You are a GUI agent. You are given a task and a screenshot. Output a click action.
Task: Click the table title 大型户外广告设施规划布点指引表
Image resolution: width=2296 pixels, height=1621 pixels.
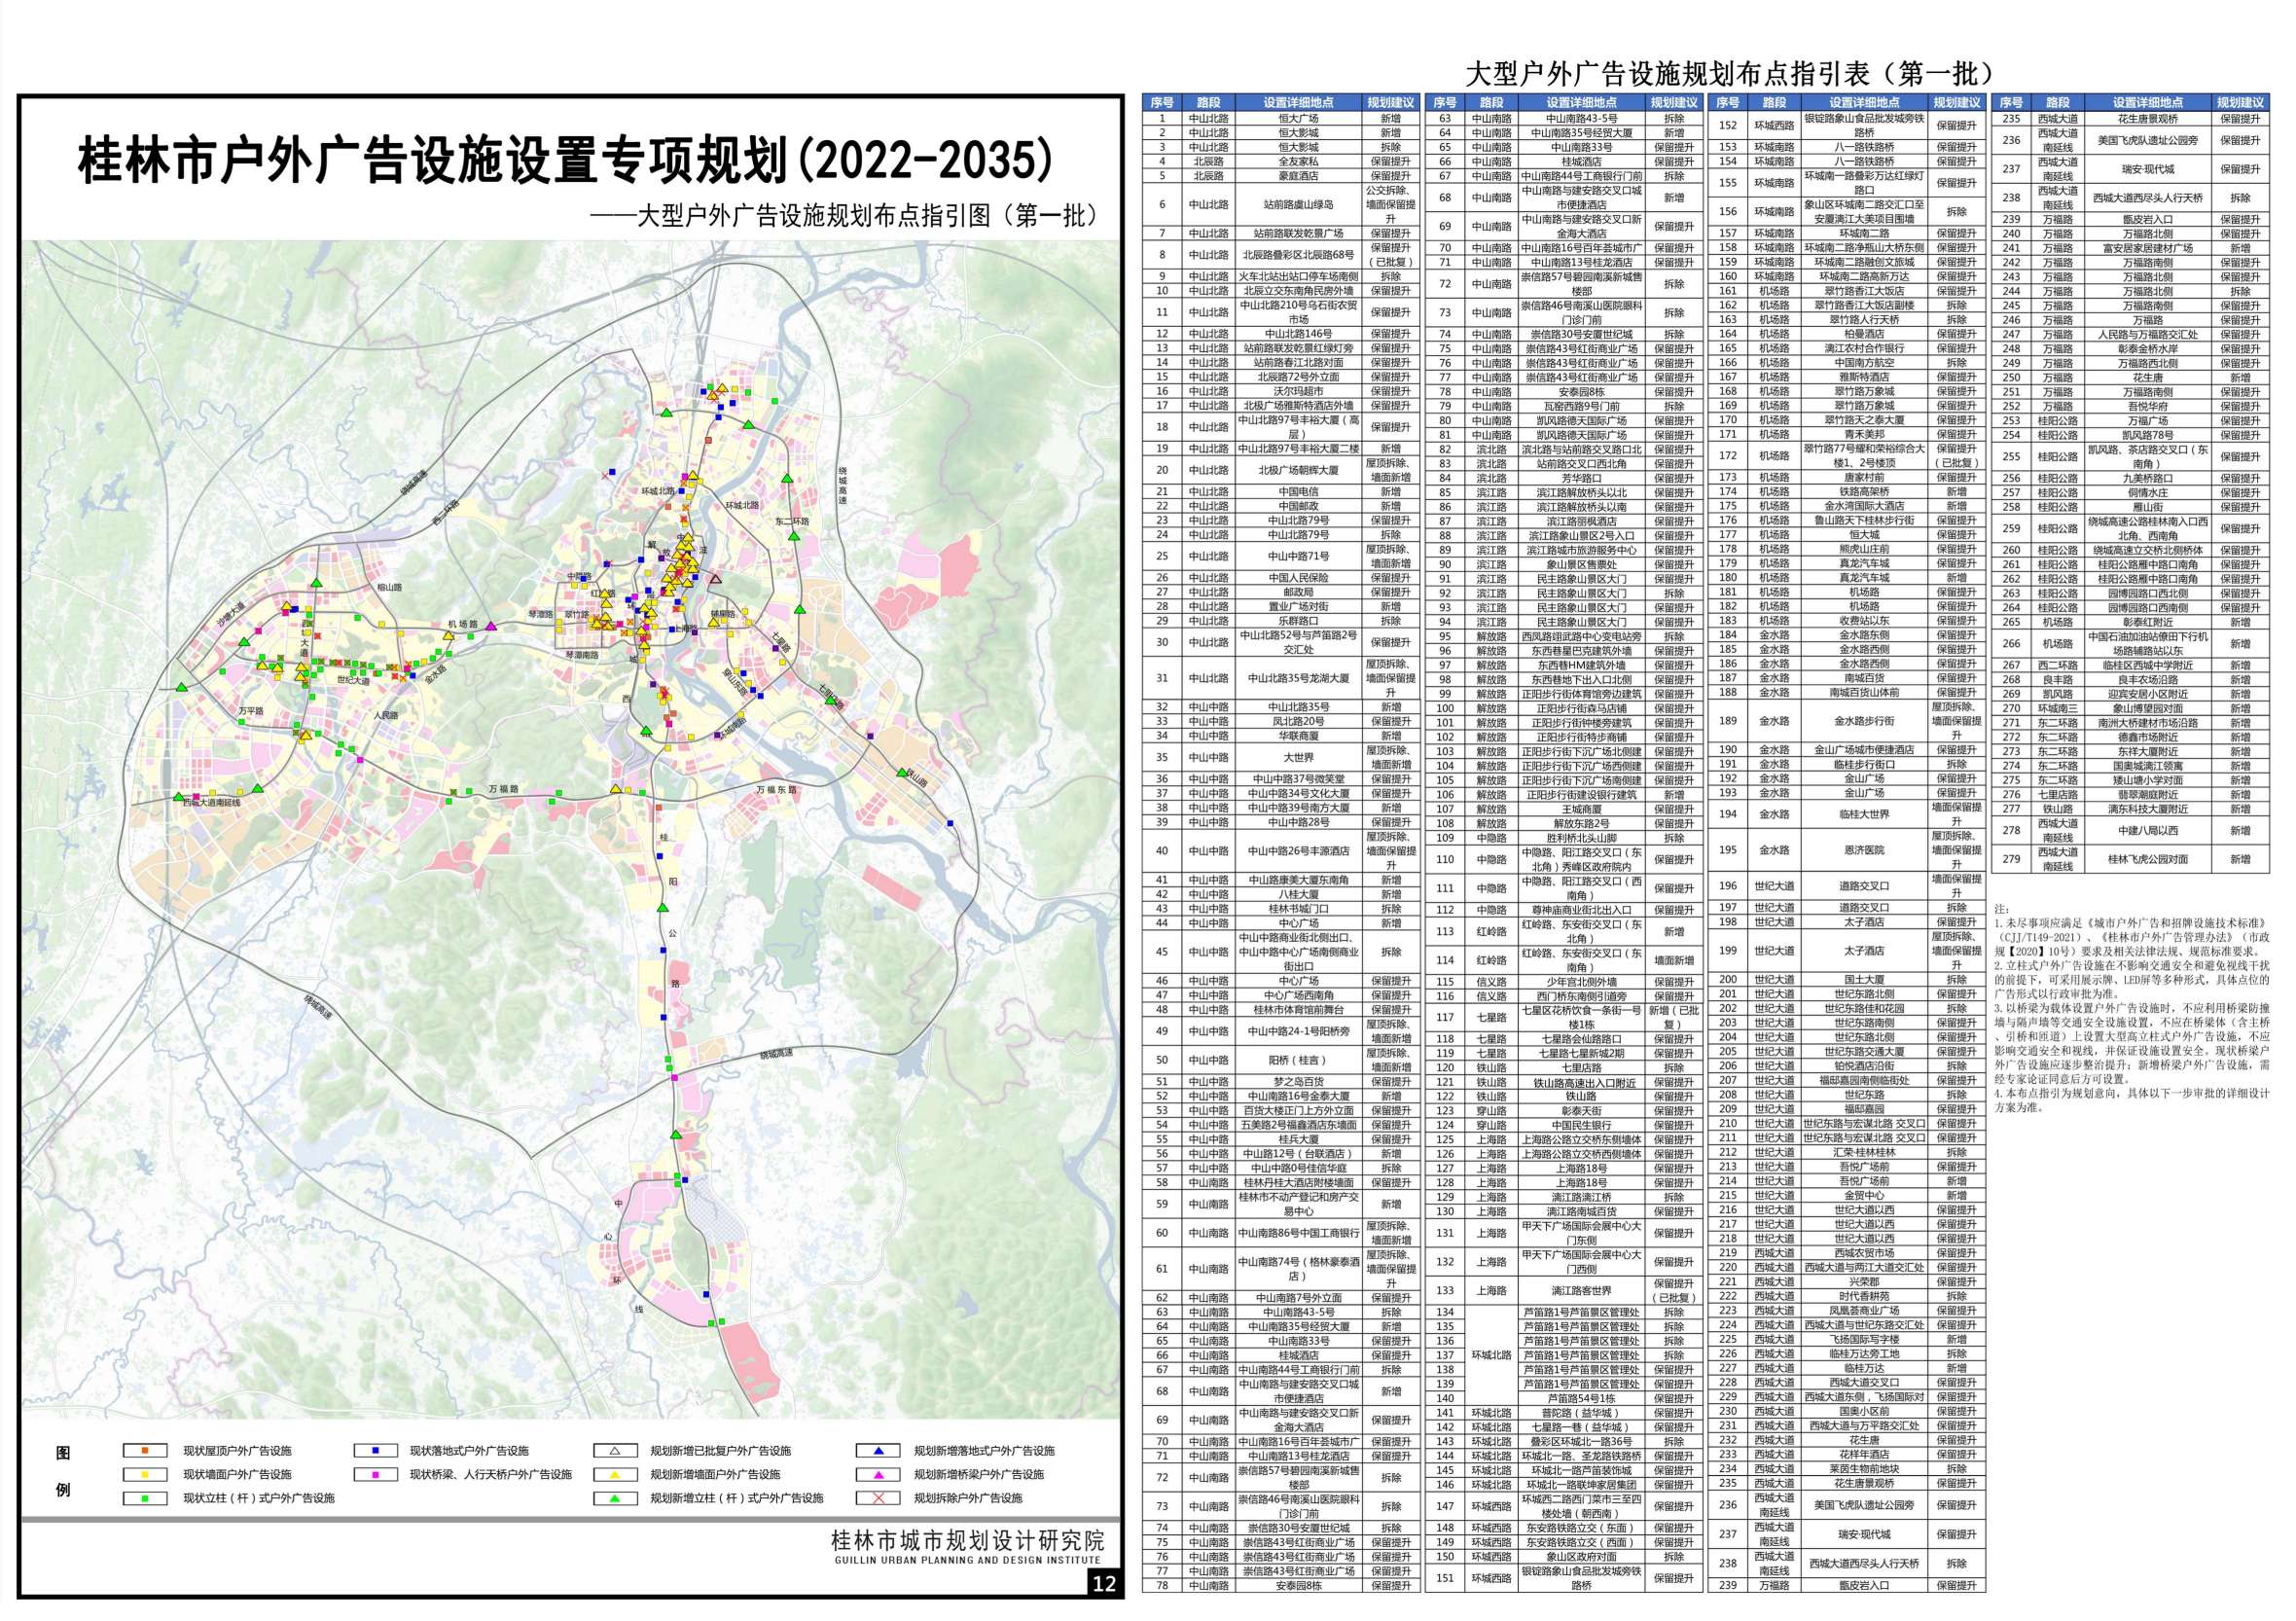[1729, 74]
